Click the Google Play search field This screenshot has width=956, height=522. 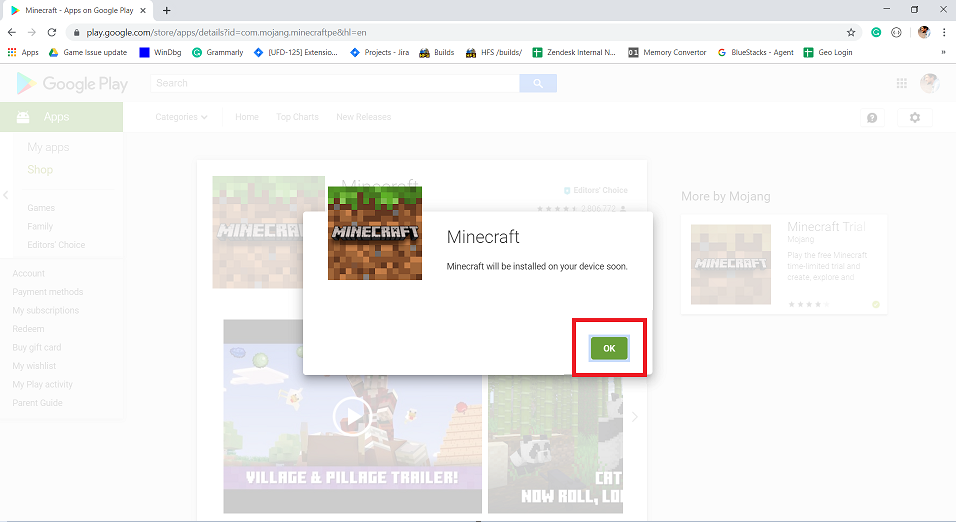(335, 84)
